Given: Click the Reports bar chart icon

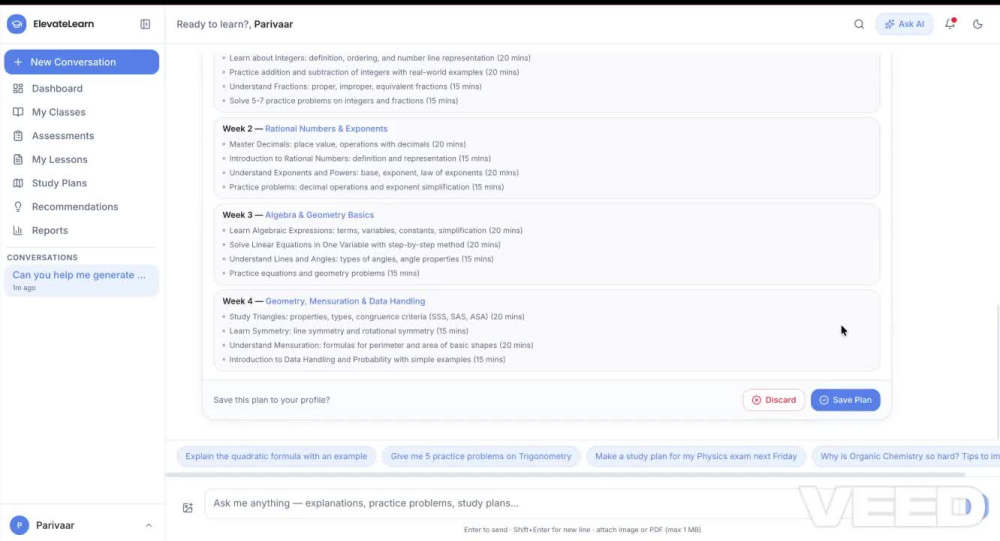Looking at the screenshot, I should [18, 230].
